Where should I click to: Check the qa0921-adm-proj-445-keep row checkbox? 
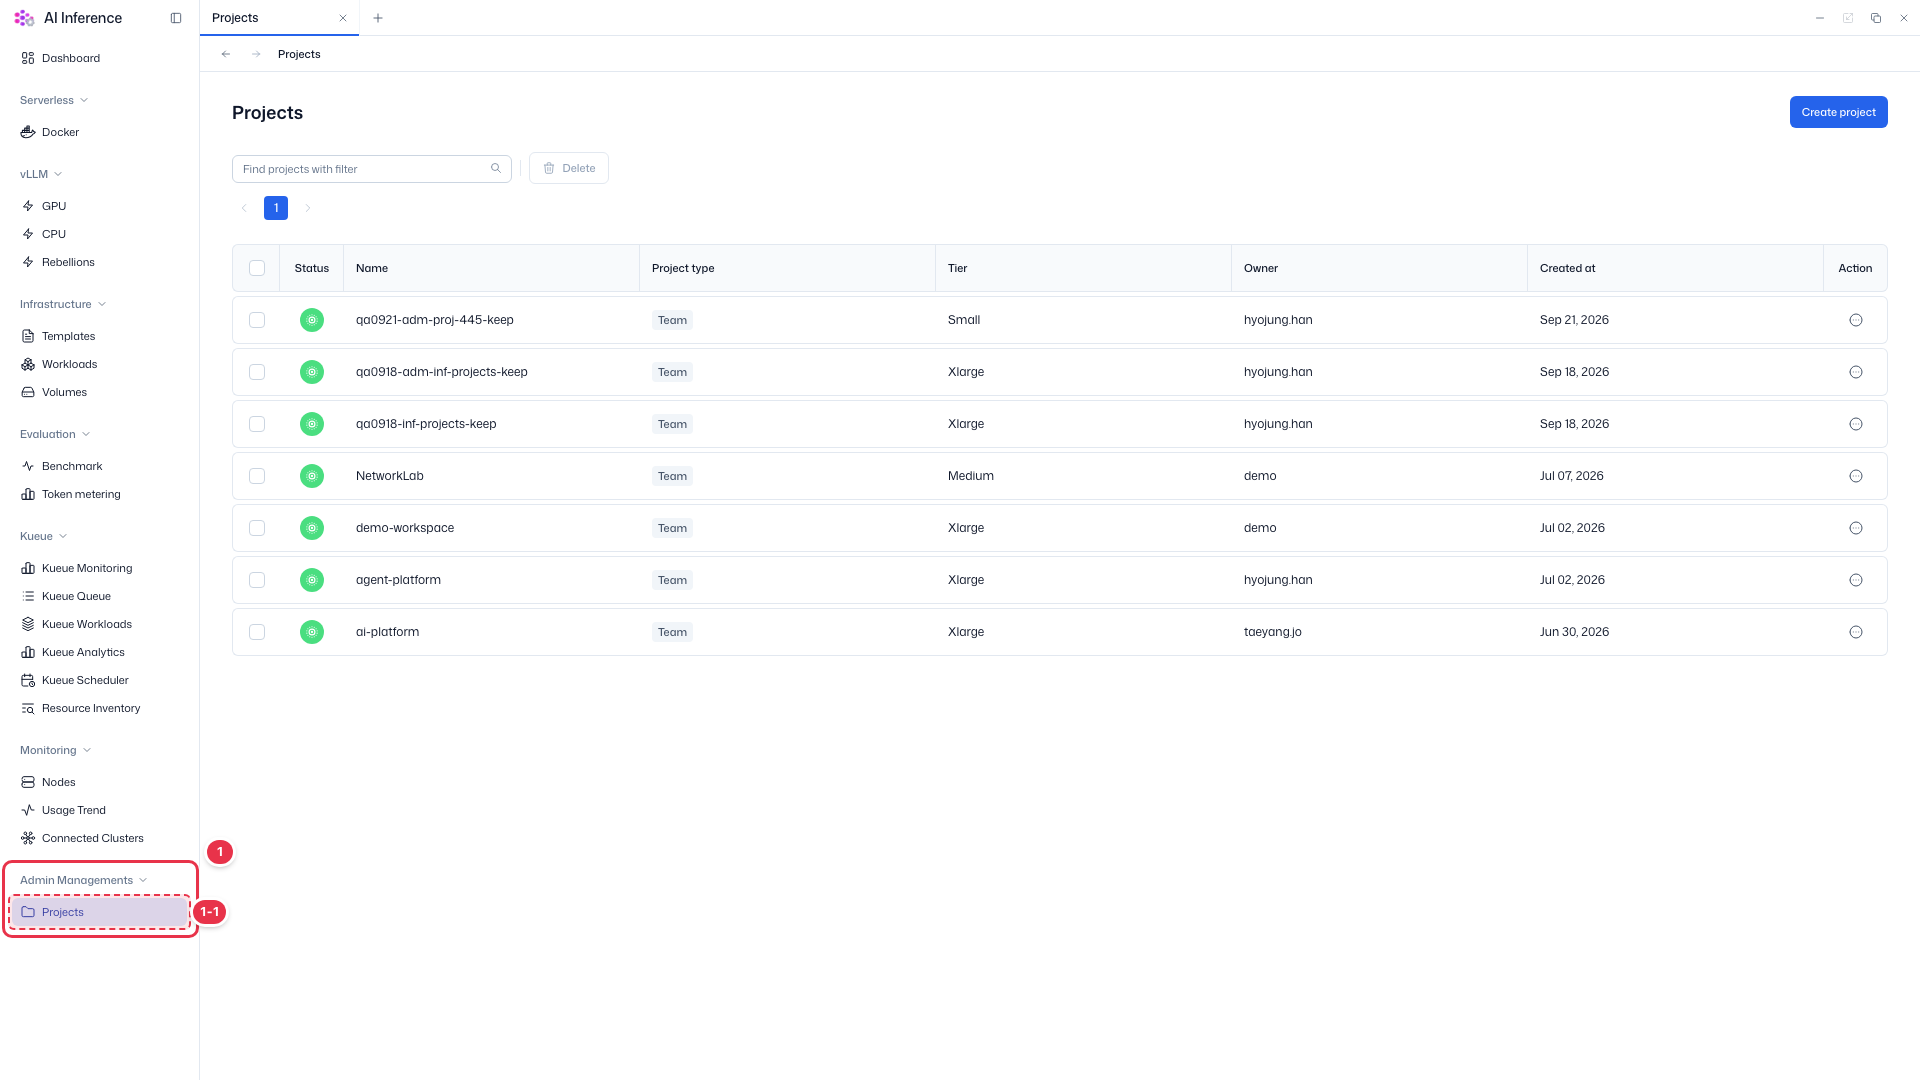(257, 320)
